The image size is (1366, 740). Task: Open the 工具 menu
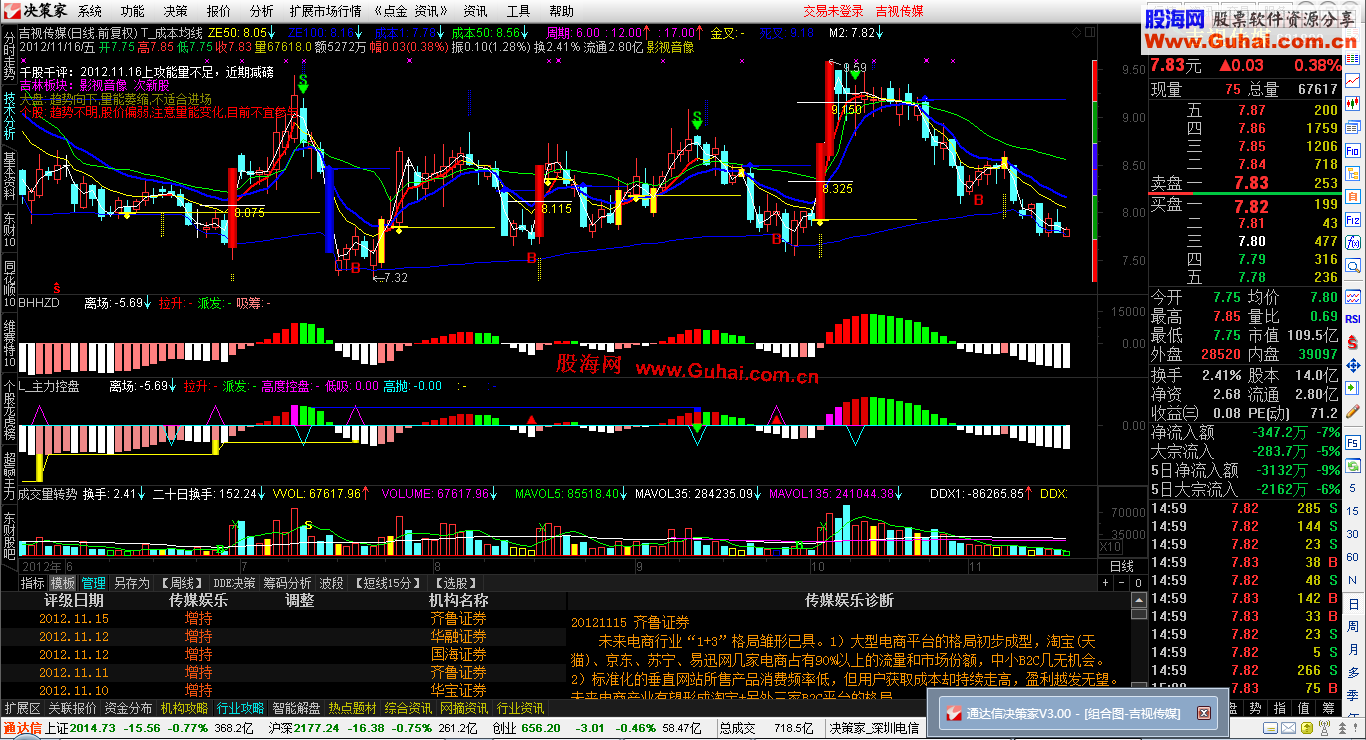[518, 11]
